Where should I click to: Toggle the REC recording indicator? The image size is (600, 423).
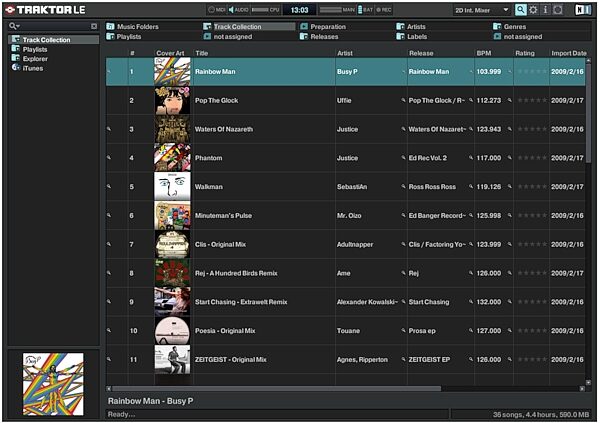(x=383, y=10)
